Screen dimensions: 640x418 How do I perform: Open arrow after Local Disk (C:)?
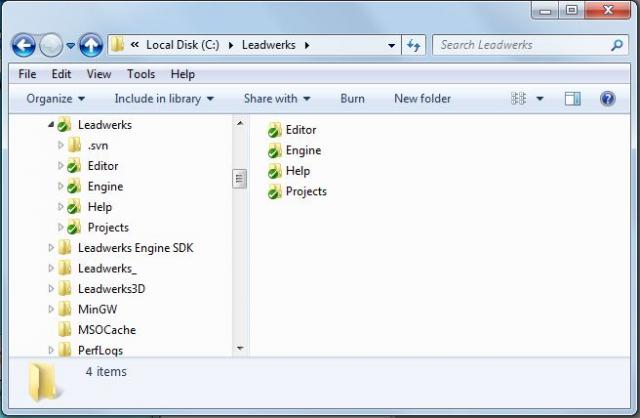pos(231,45)
